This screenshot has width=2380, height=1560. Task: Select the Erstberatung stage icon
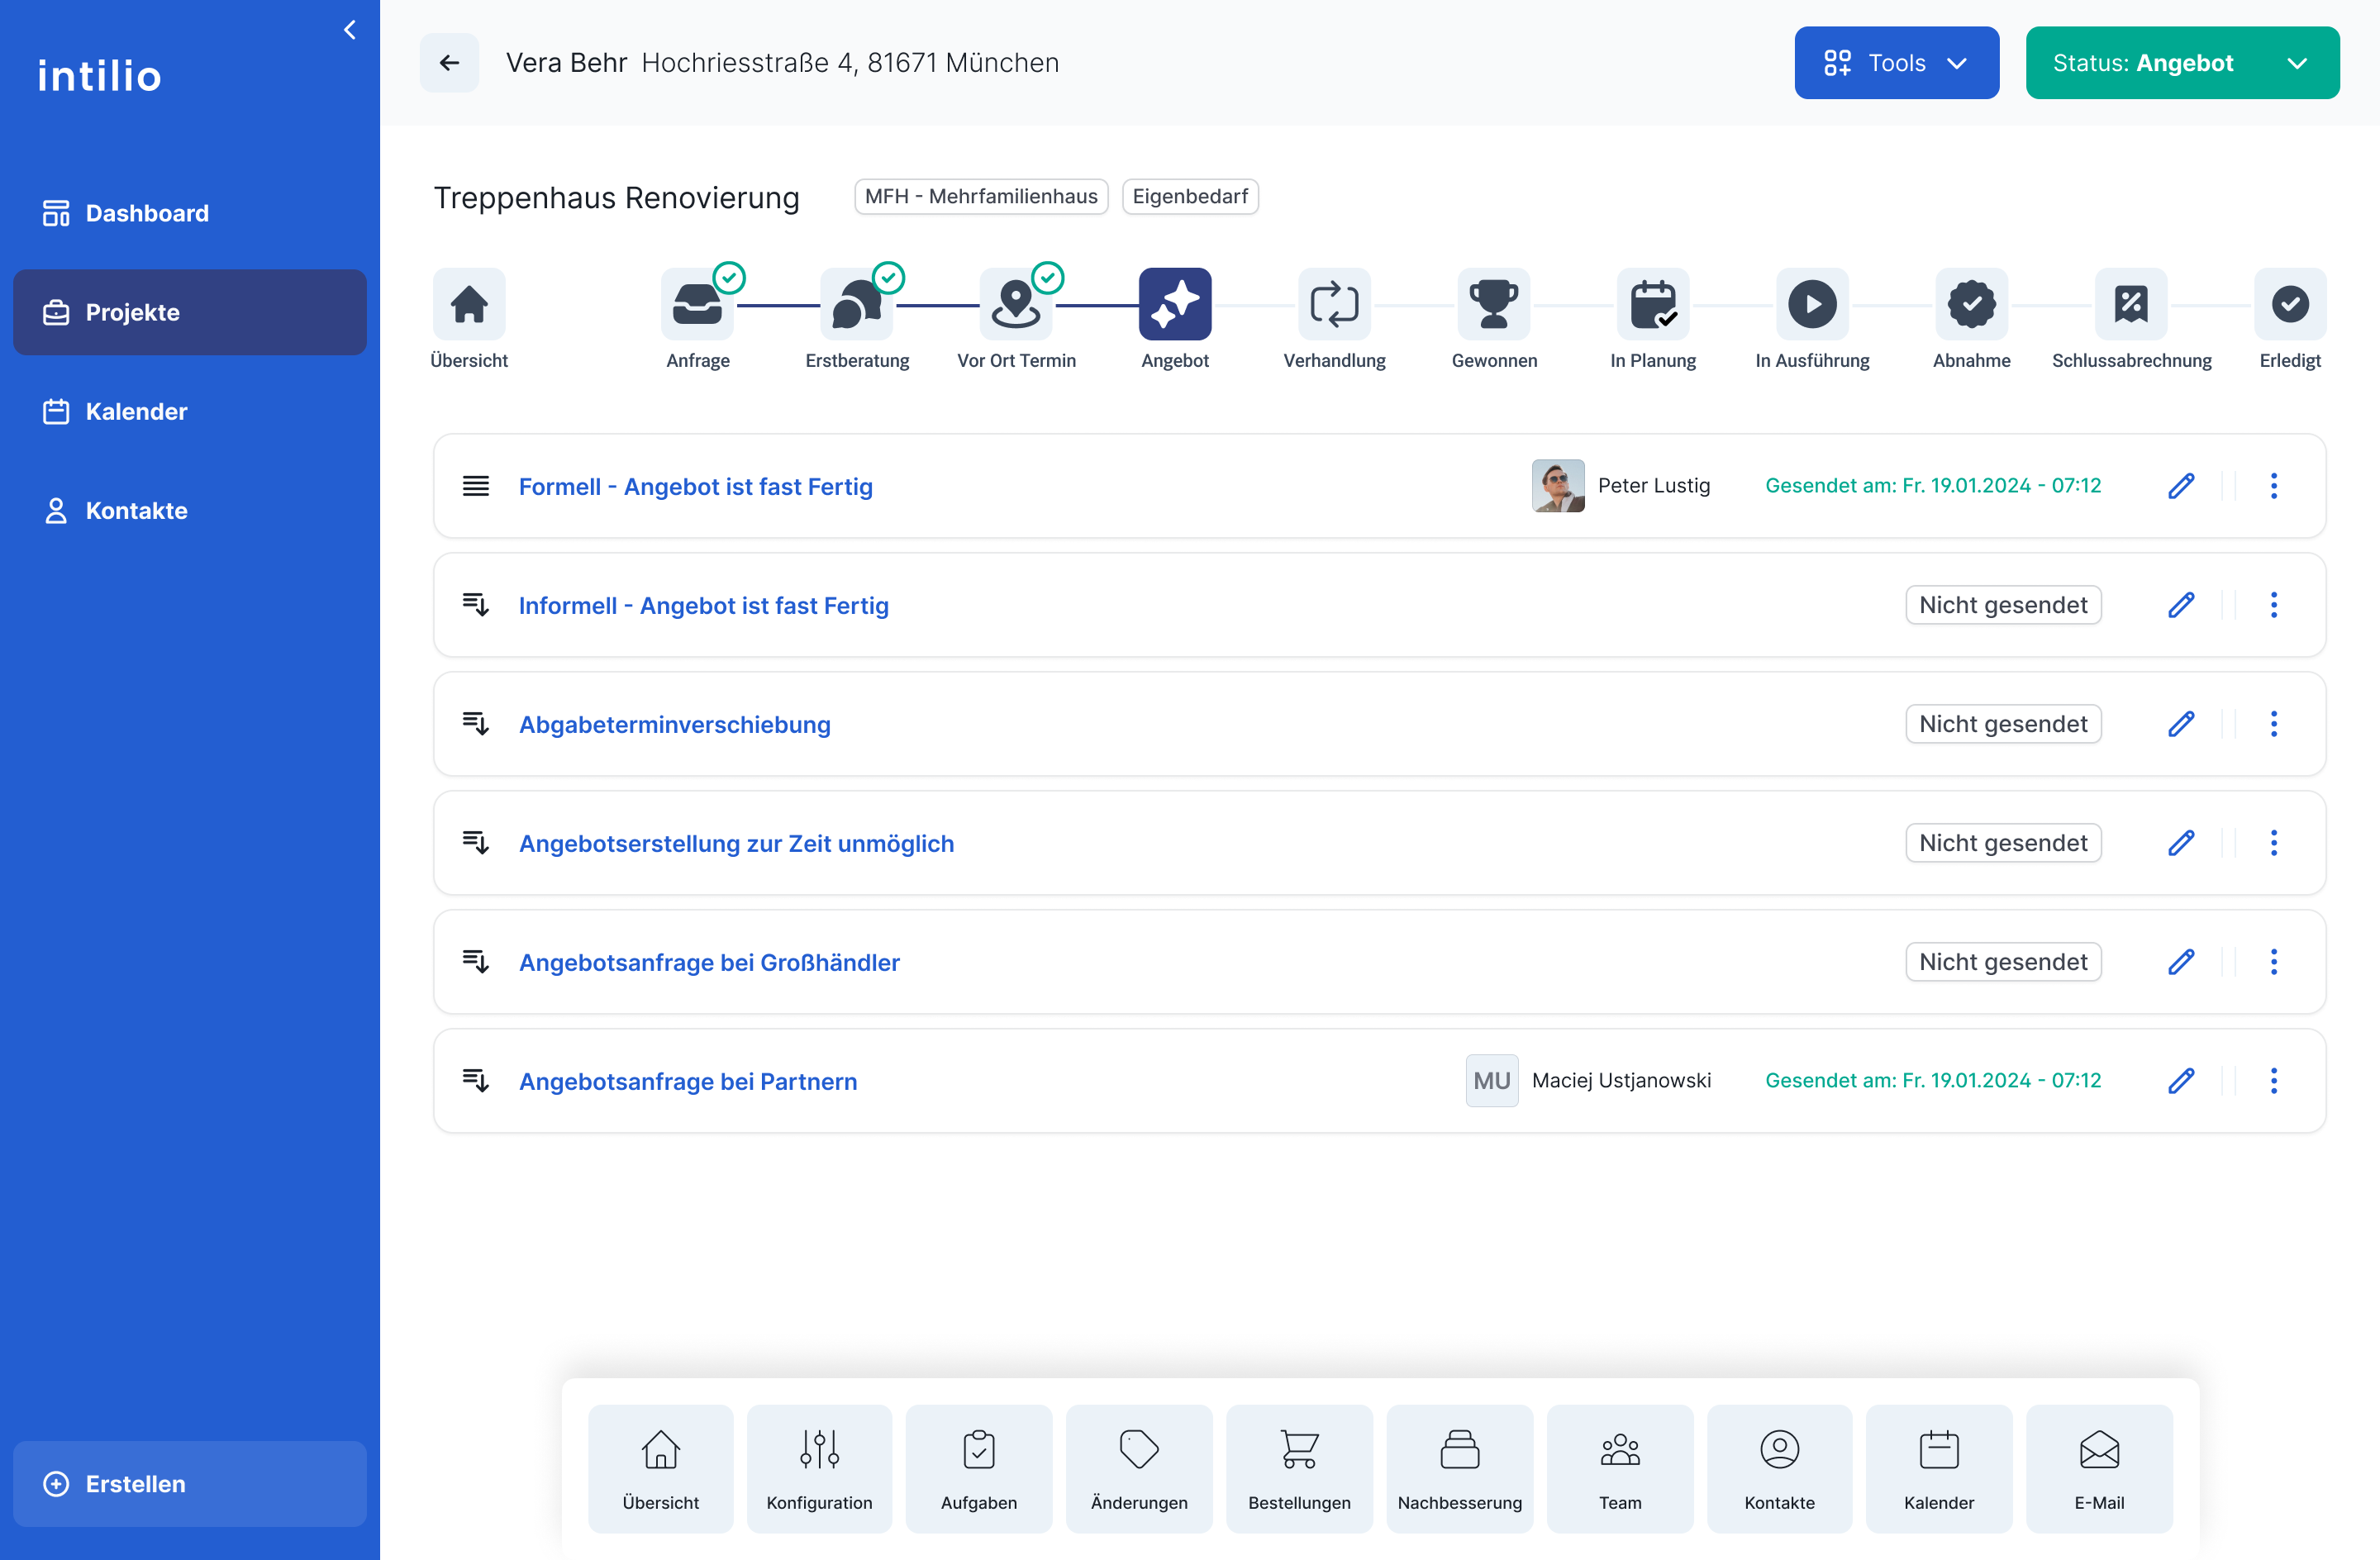pyautogui.click(x=856, y=304)
